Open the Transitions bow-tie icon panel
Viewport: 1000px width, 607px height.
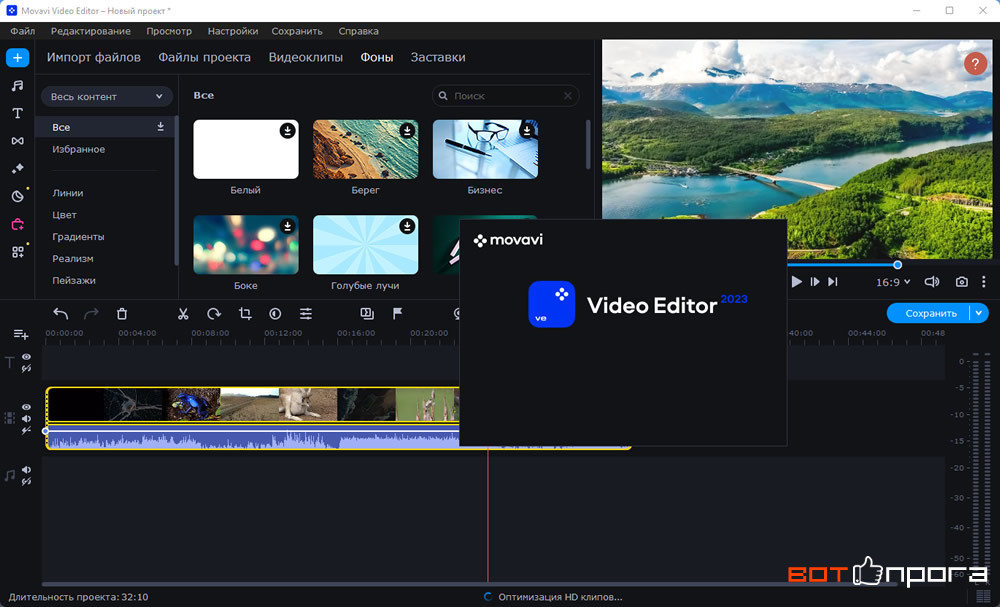17,141
